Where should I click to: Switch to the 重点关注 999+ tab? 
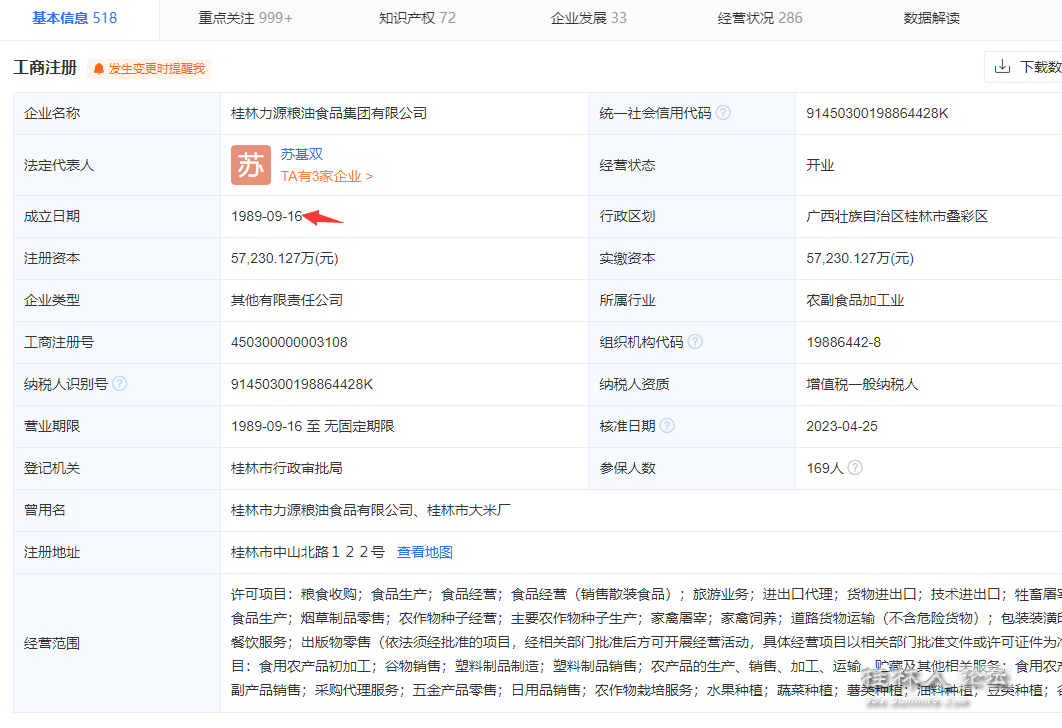(245, 18)
